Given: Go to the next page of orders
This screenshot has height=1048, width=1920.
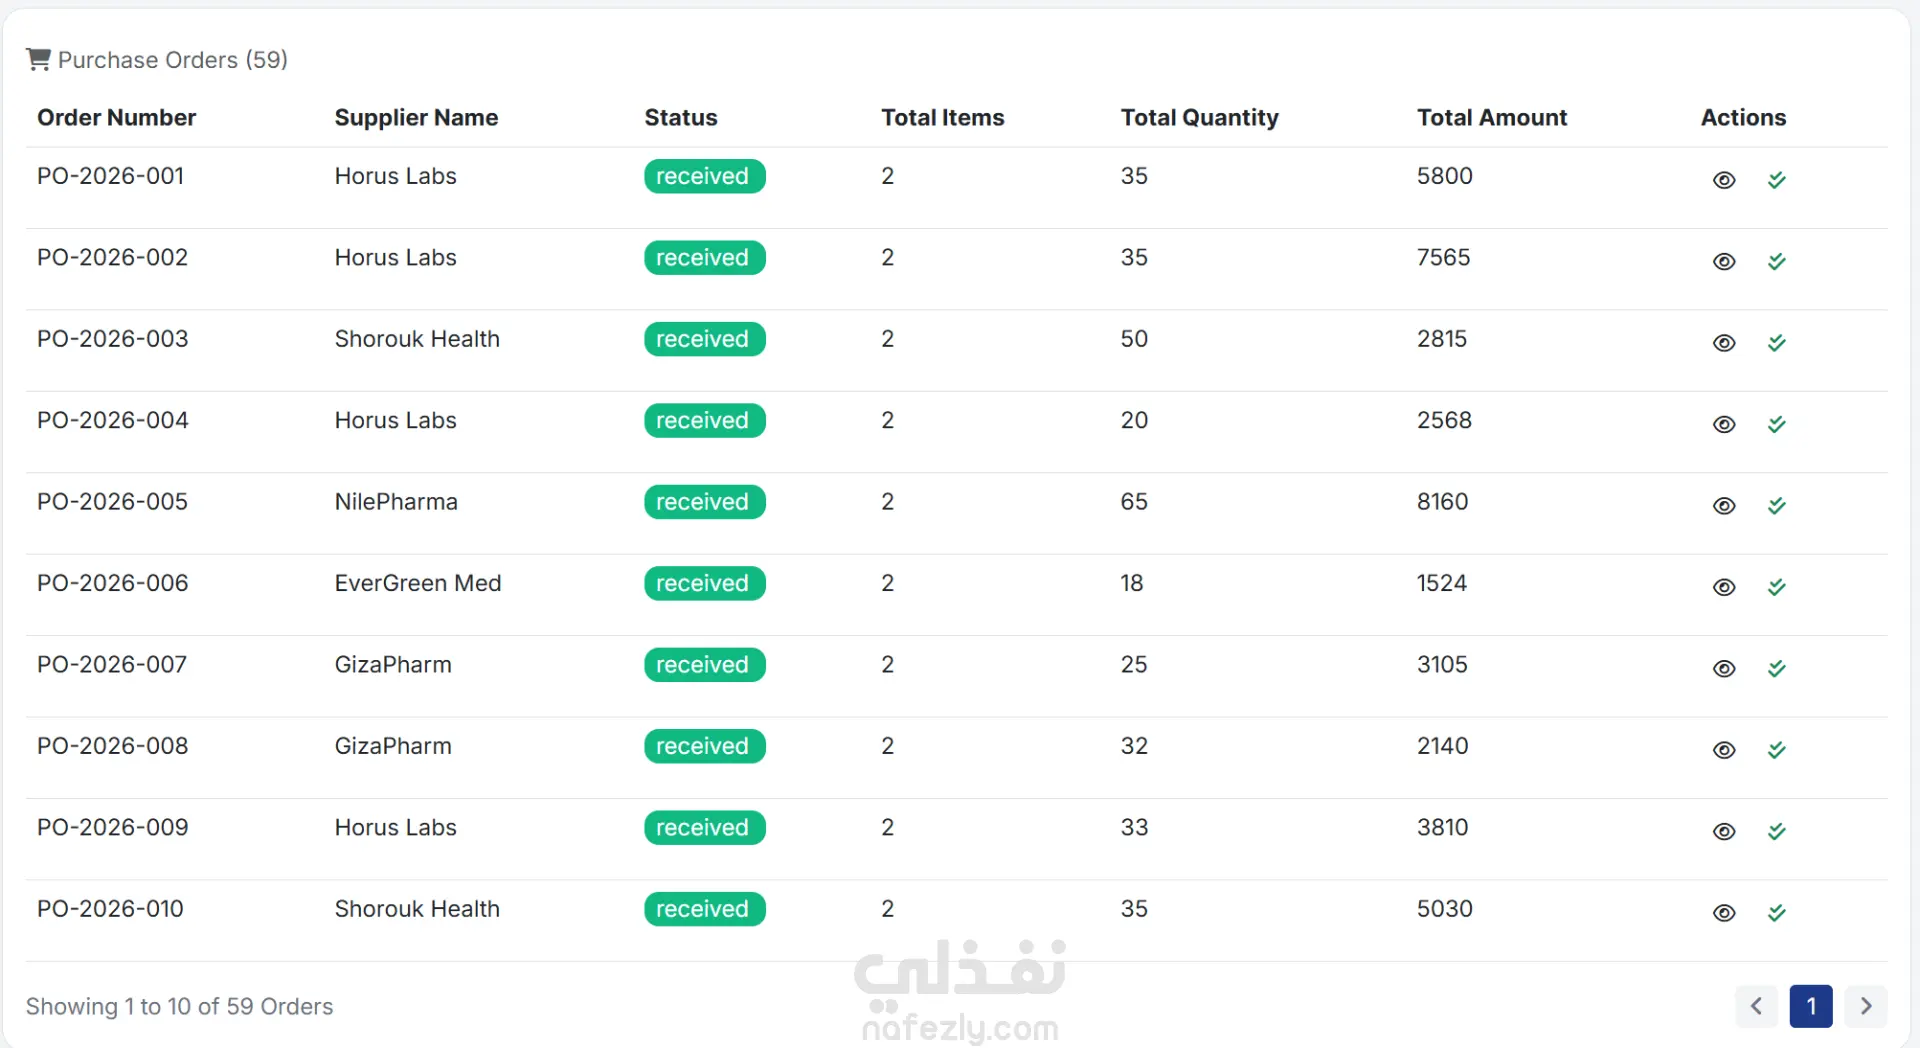Looking at the screenshot, I should (1866, 1006).
